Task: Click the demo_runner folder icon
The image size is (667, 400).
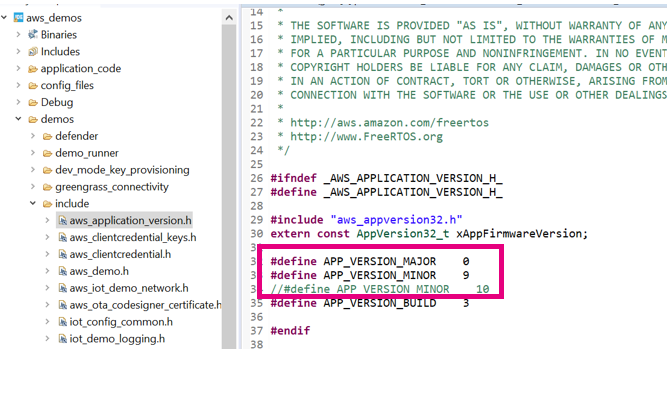Action: pyautogui.click(x=47, y=153)
